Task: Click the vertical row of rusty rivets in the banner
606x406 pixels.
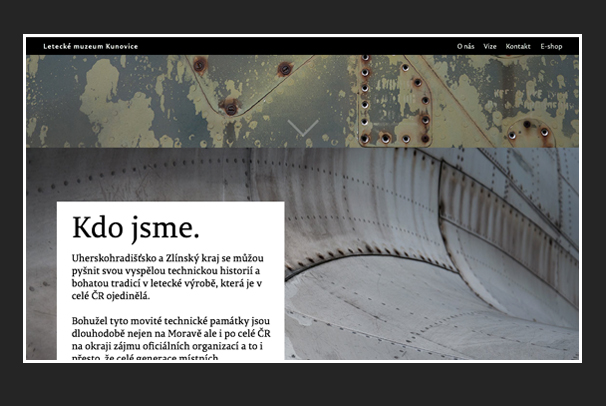Action: pyautogui.click(x=364, y=100)
